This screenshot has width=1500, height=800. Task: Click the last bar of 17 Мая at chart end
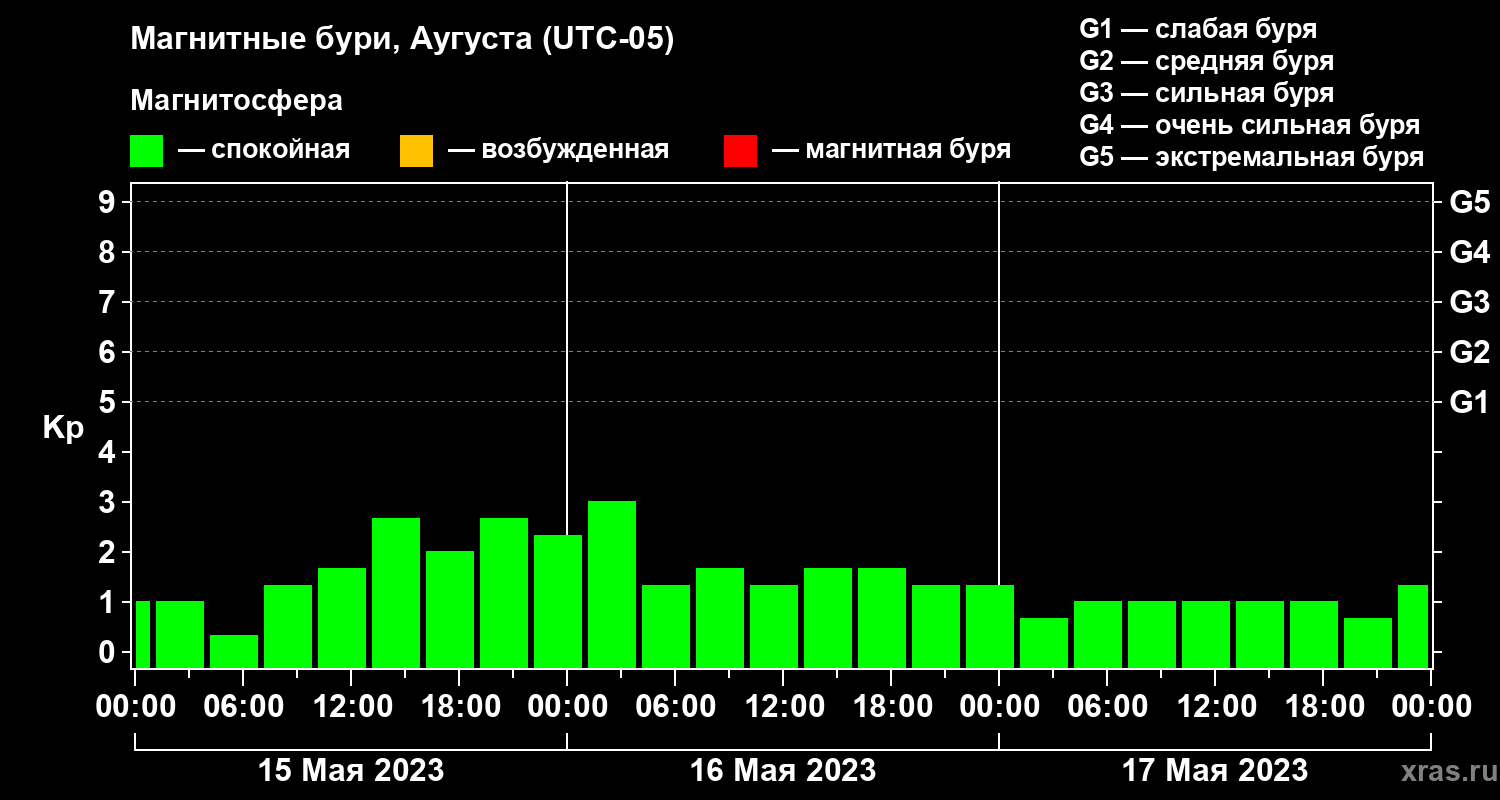1413,626
